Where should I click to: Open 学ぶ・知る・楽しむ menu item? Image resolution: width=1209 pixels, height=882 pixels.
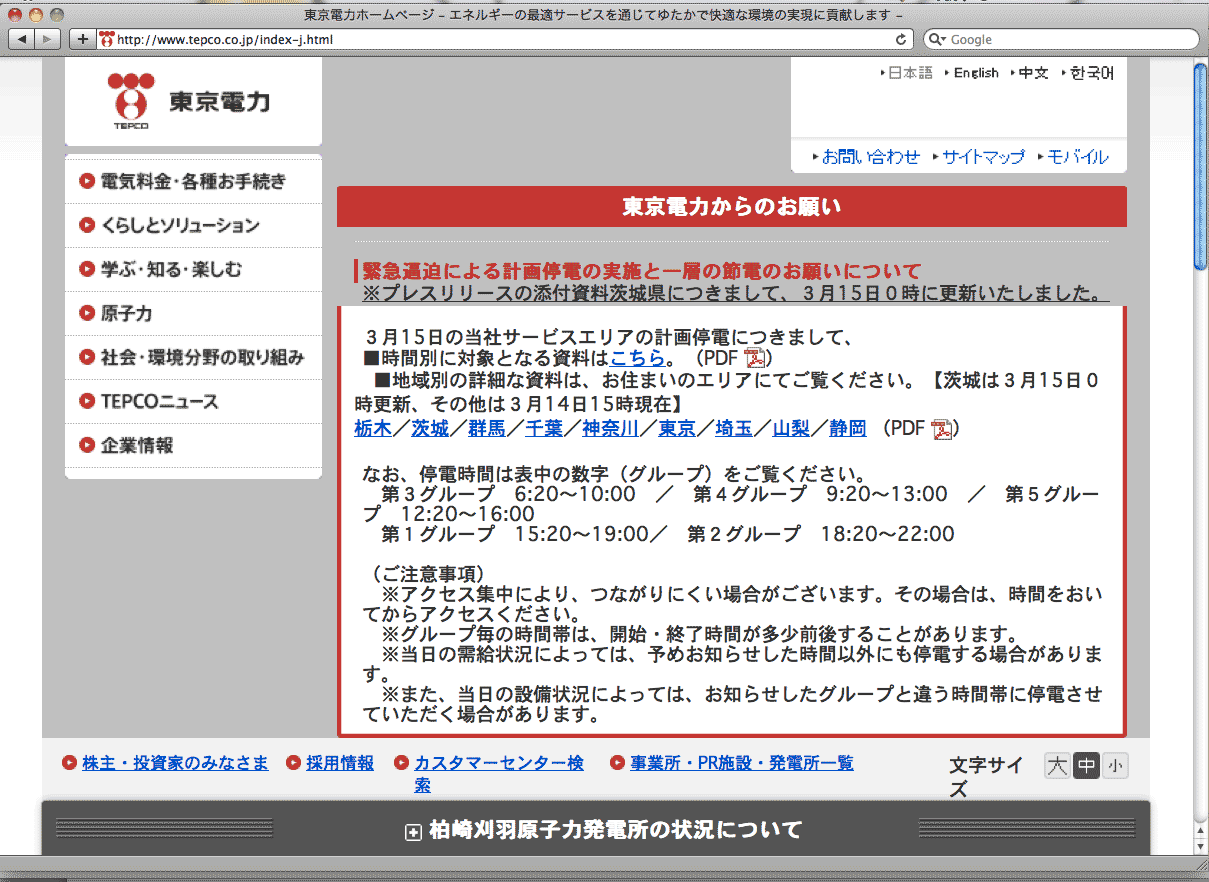tap(193, 269)
